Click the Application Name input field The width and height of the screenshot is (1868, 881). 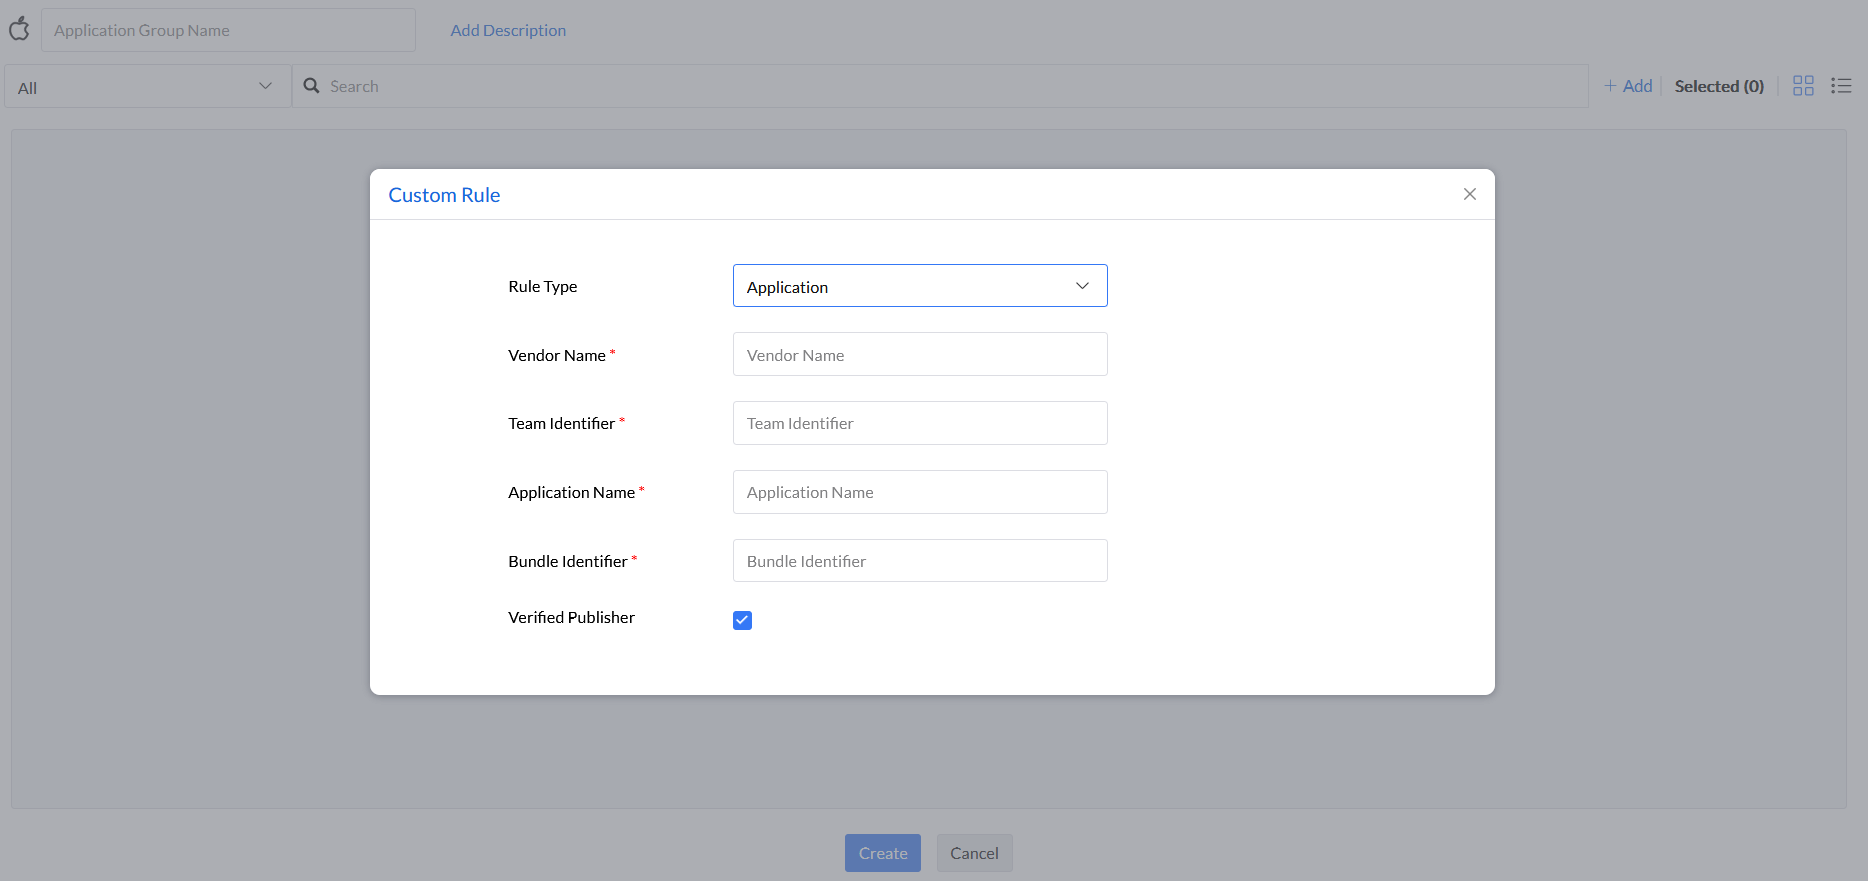[920, 492]
